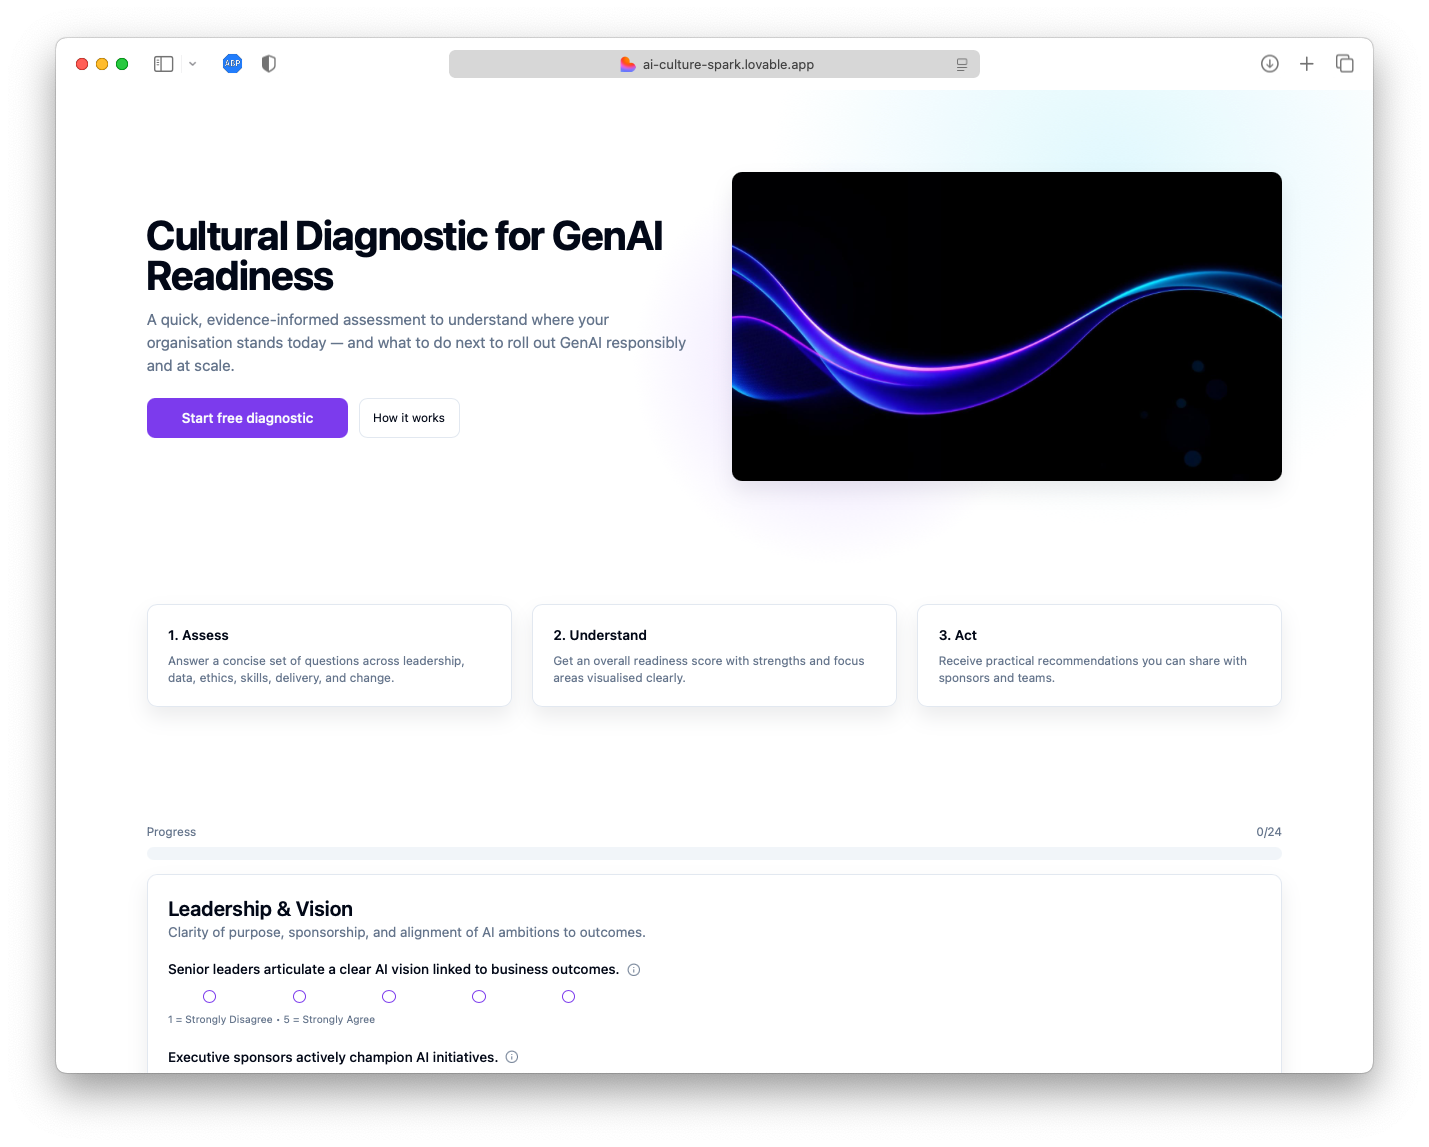
Task: Click the Progress label
Action: [171, 832]
